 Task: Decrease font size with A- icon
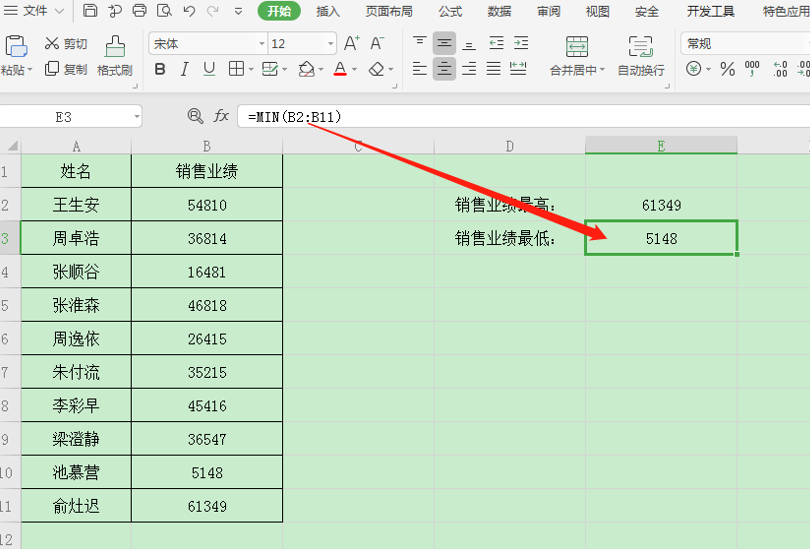377,43
